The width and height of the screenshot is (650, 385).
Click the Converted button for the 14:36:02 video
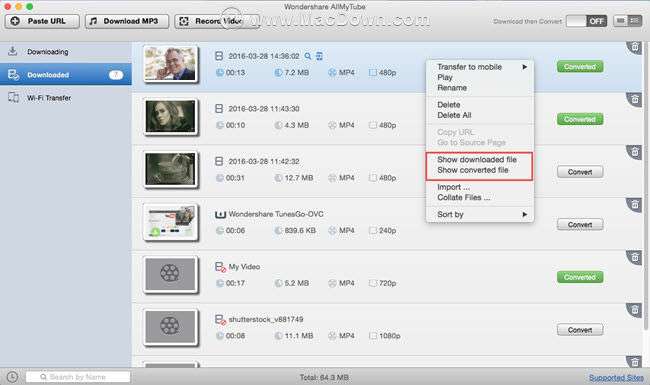coord(580,67)
